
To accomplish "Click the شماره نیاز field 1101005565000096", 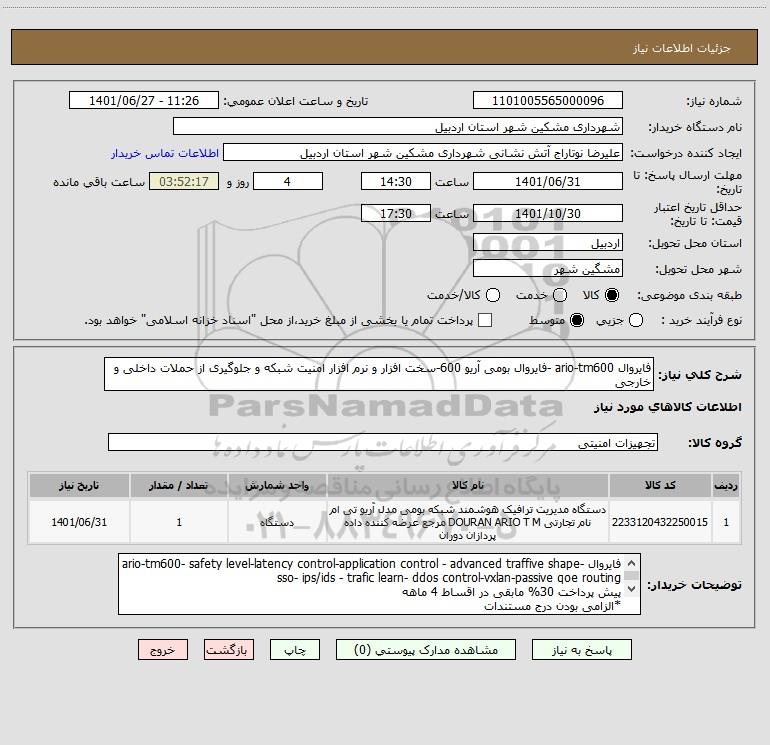I will click(x=548, y=101).
